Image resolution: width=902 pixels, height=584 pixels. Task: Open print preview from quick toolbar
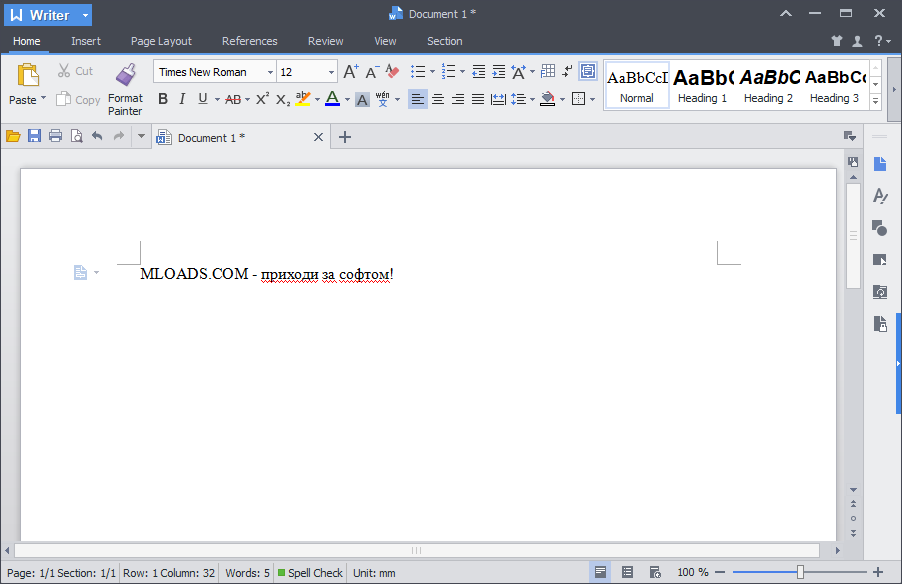pyautogui.click(x=76, y=136)
